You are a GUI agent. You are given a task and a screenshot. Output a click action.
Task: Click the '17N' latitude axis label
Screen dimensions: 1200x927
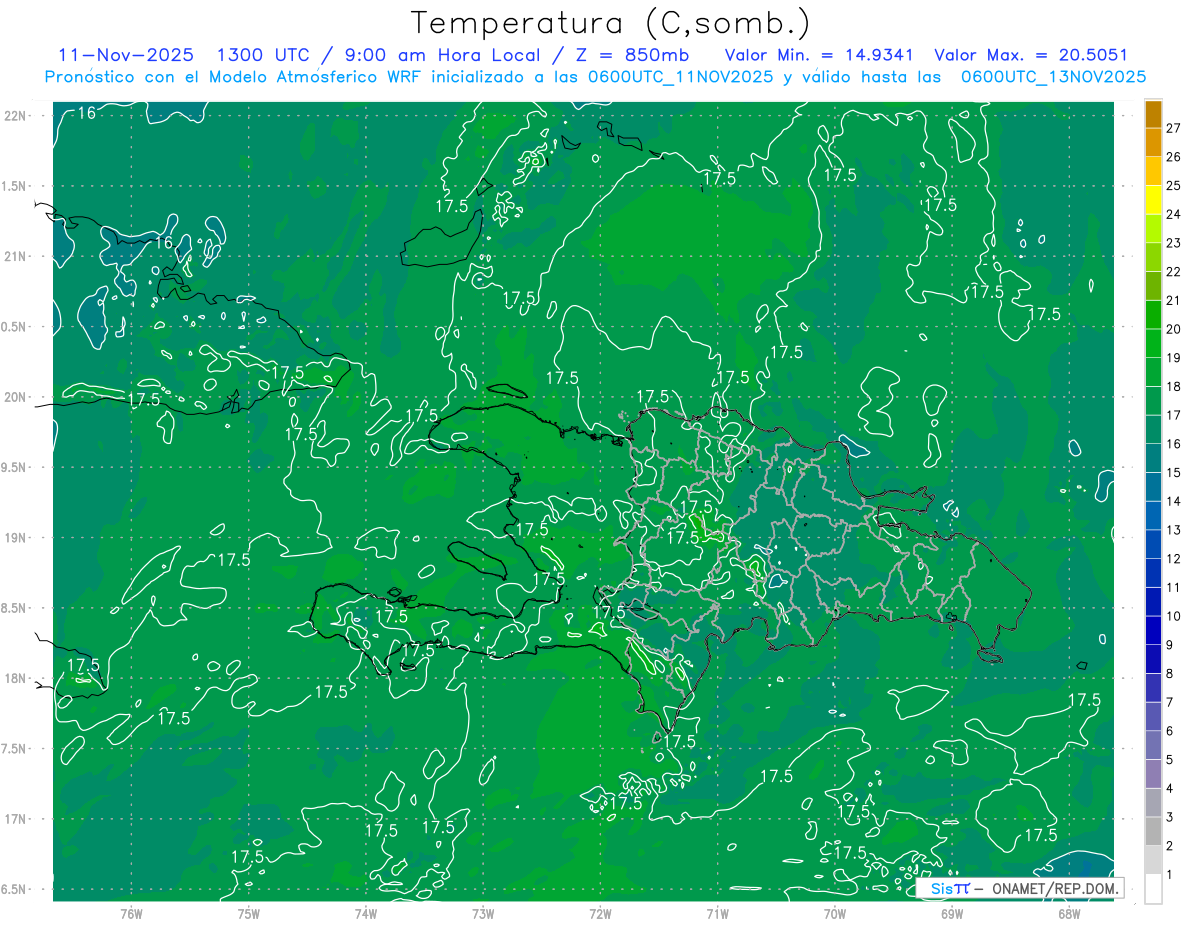point(15,819)
